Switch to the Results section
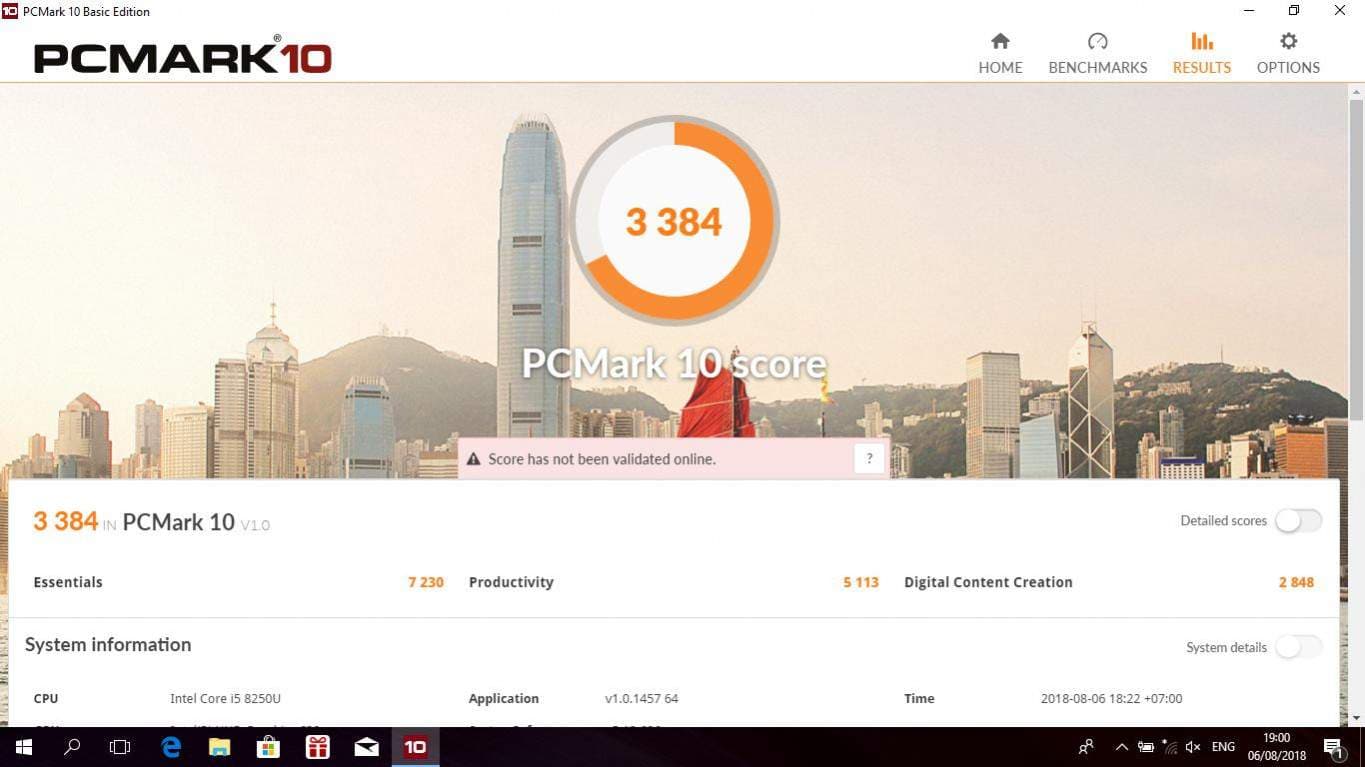The image size is (1365, 767). (x=1202, y=54)
